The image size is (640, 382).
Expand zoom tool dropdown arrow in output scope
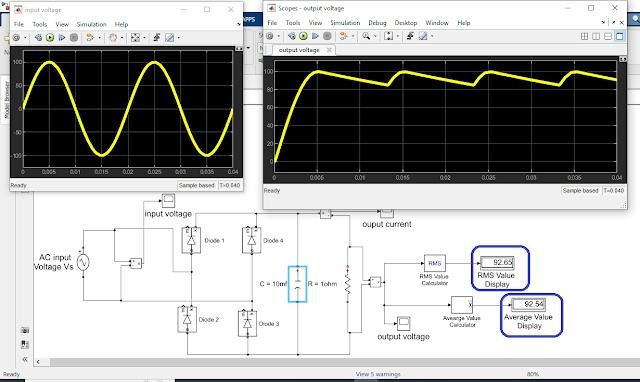(x=375, y=36)
